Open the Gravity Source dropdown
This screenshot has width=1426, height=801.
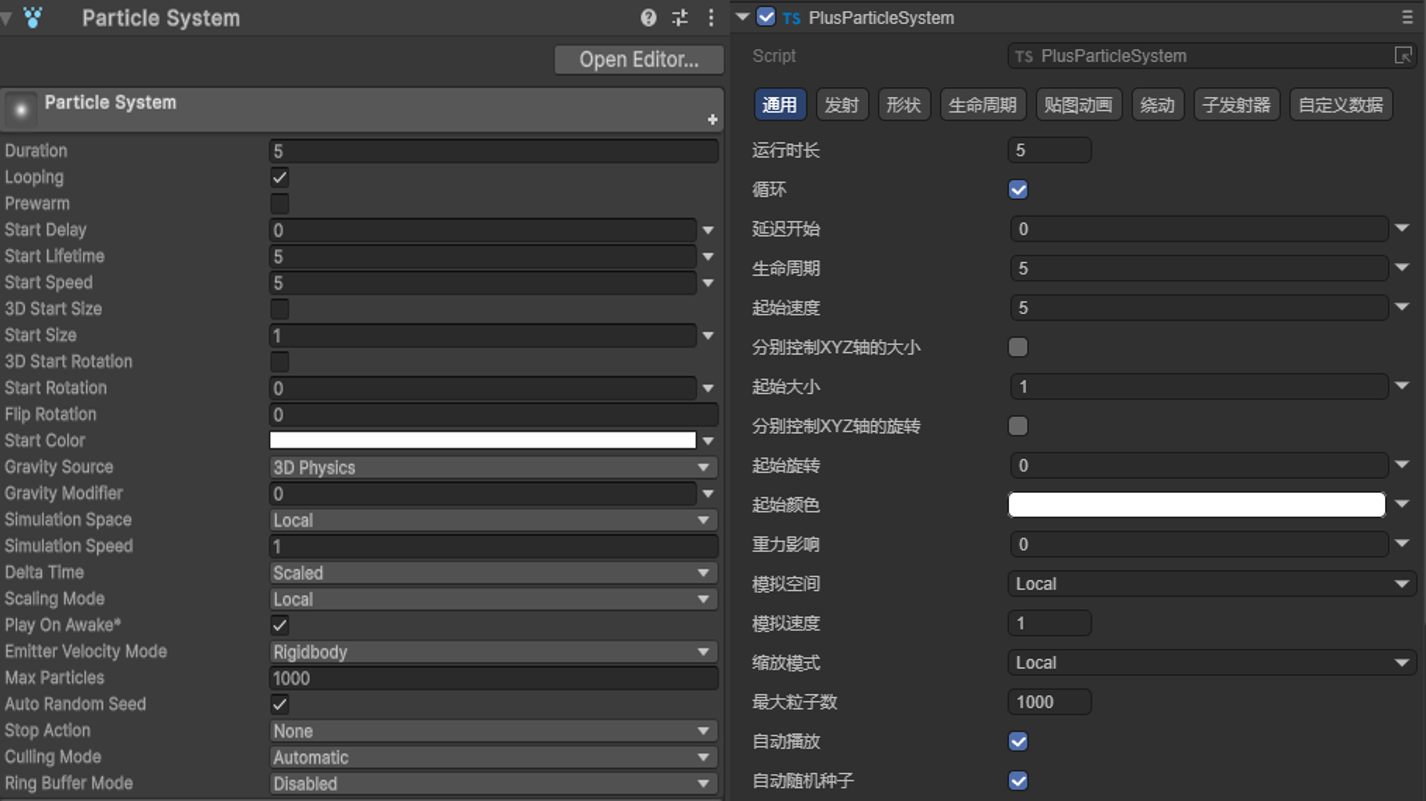pyautogui.click(x=493, y=467)
